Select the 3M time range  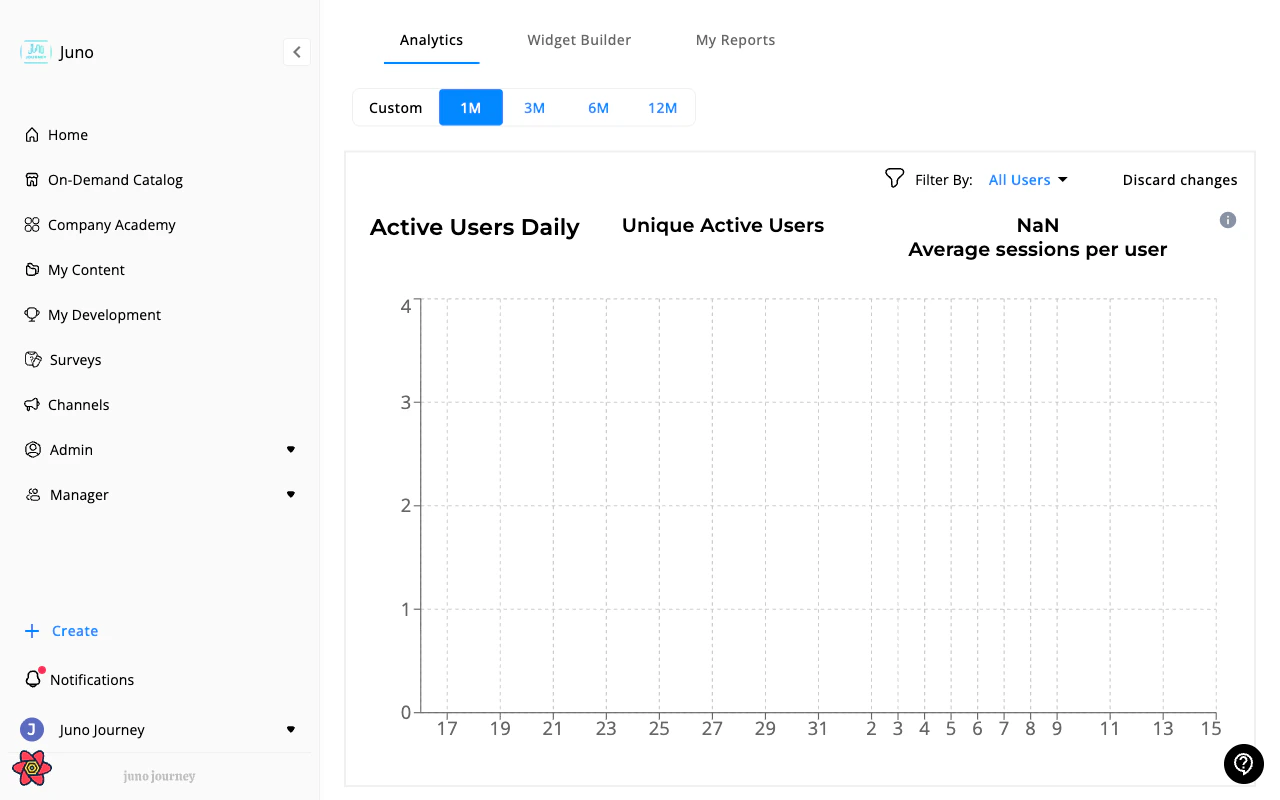click(x=535, y=107)
